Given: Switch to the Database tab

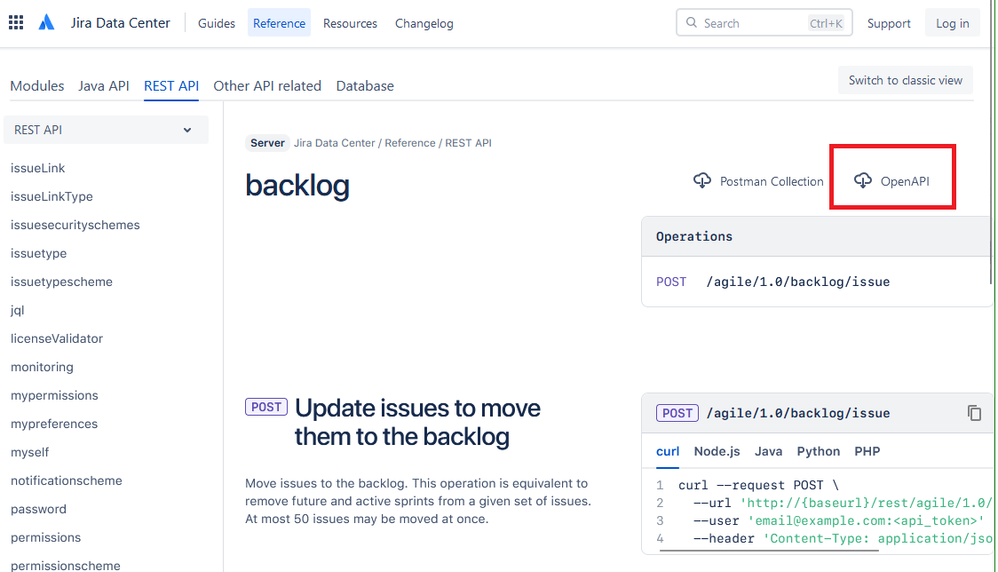Looking at the screenshot, I should click(x=365, y=86).
